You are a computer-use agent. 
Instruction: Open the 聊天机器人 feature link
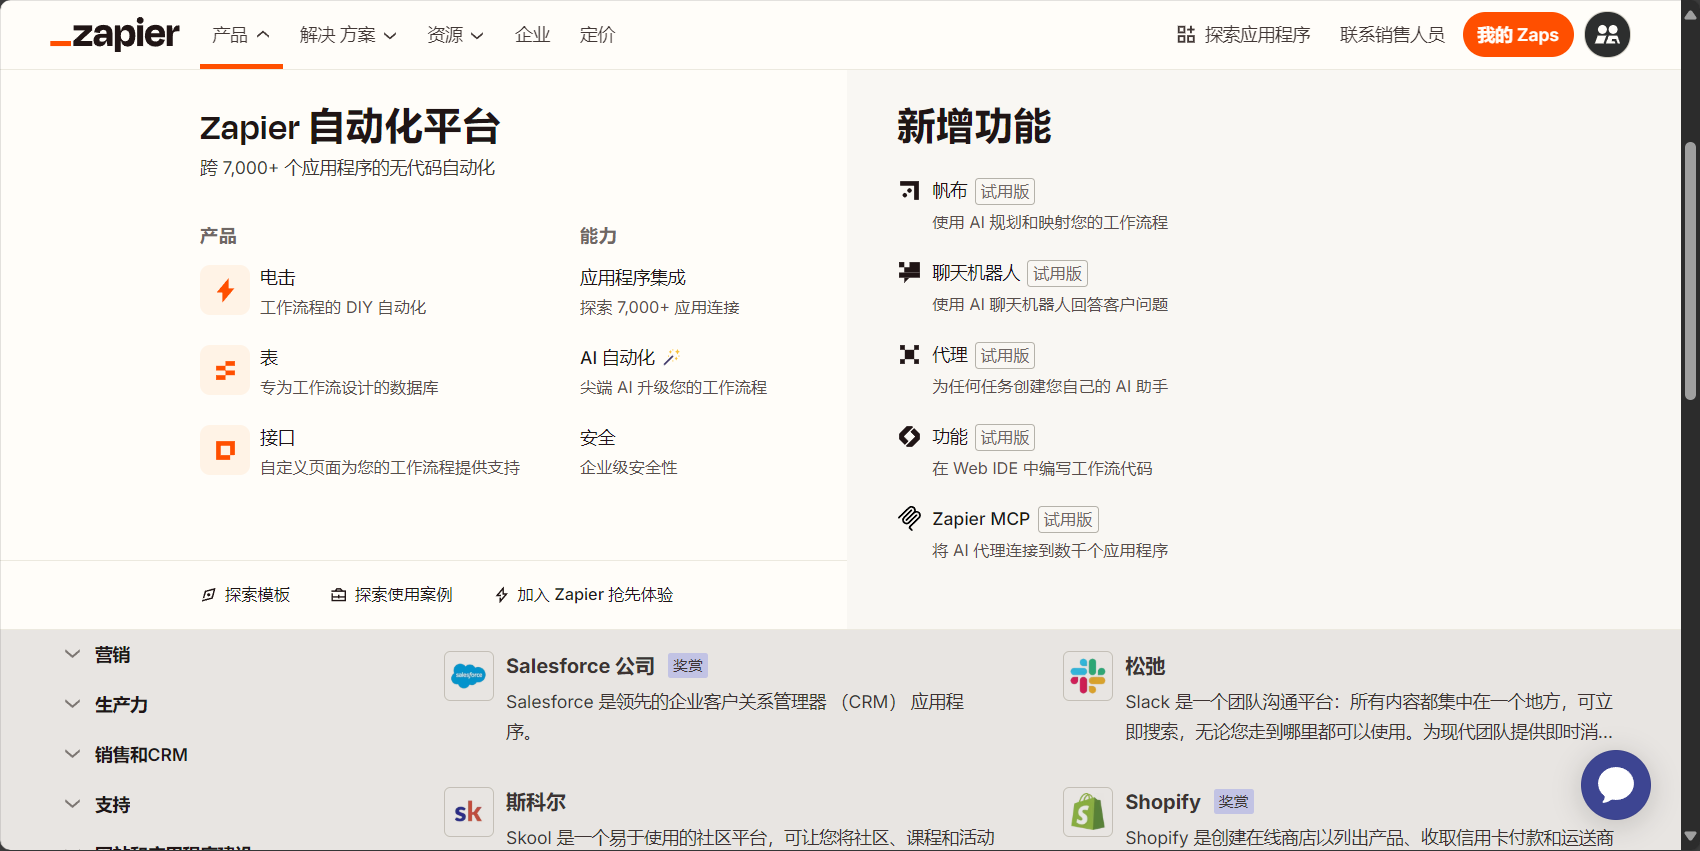(x=976, y=272)
